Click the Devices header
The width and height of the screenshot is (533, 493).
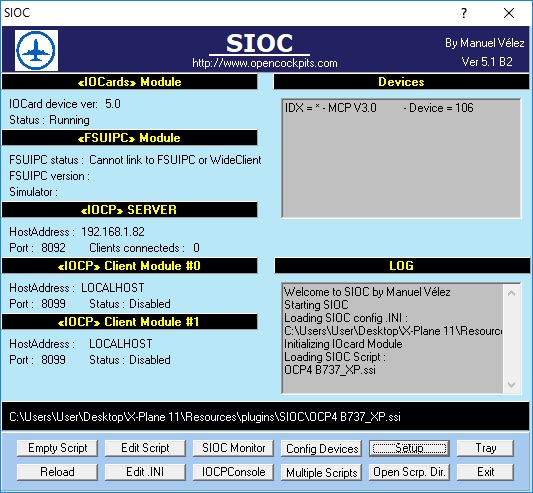tap(401, 82)
